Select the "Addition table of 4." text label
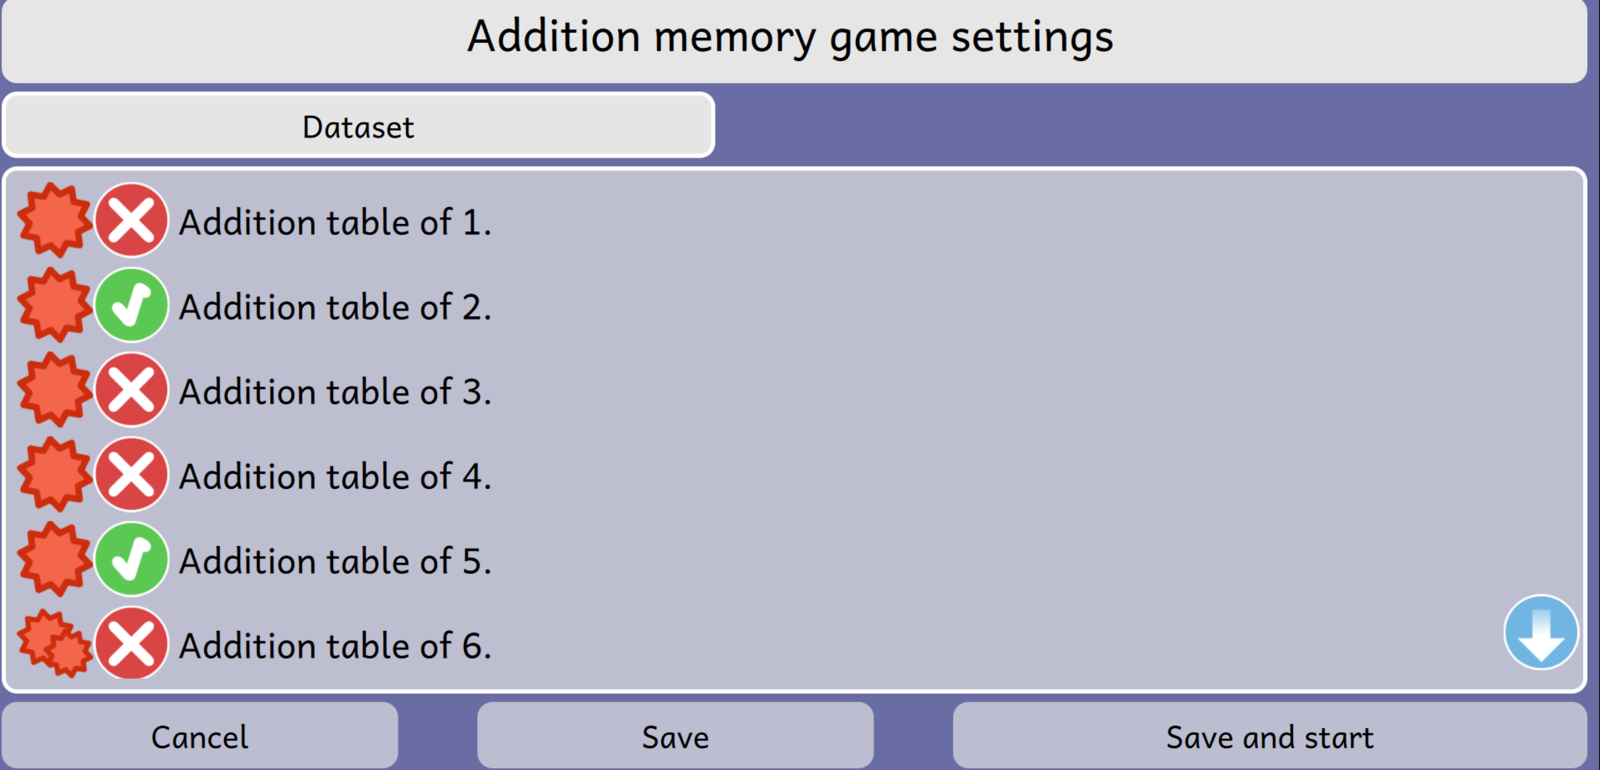This screenshot has width=1600, height=770. 335,476
